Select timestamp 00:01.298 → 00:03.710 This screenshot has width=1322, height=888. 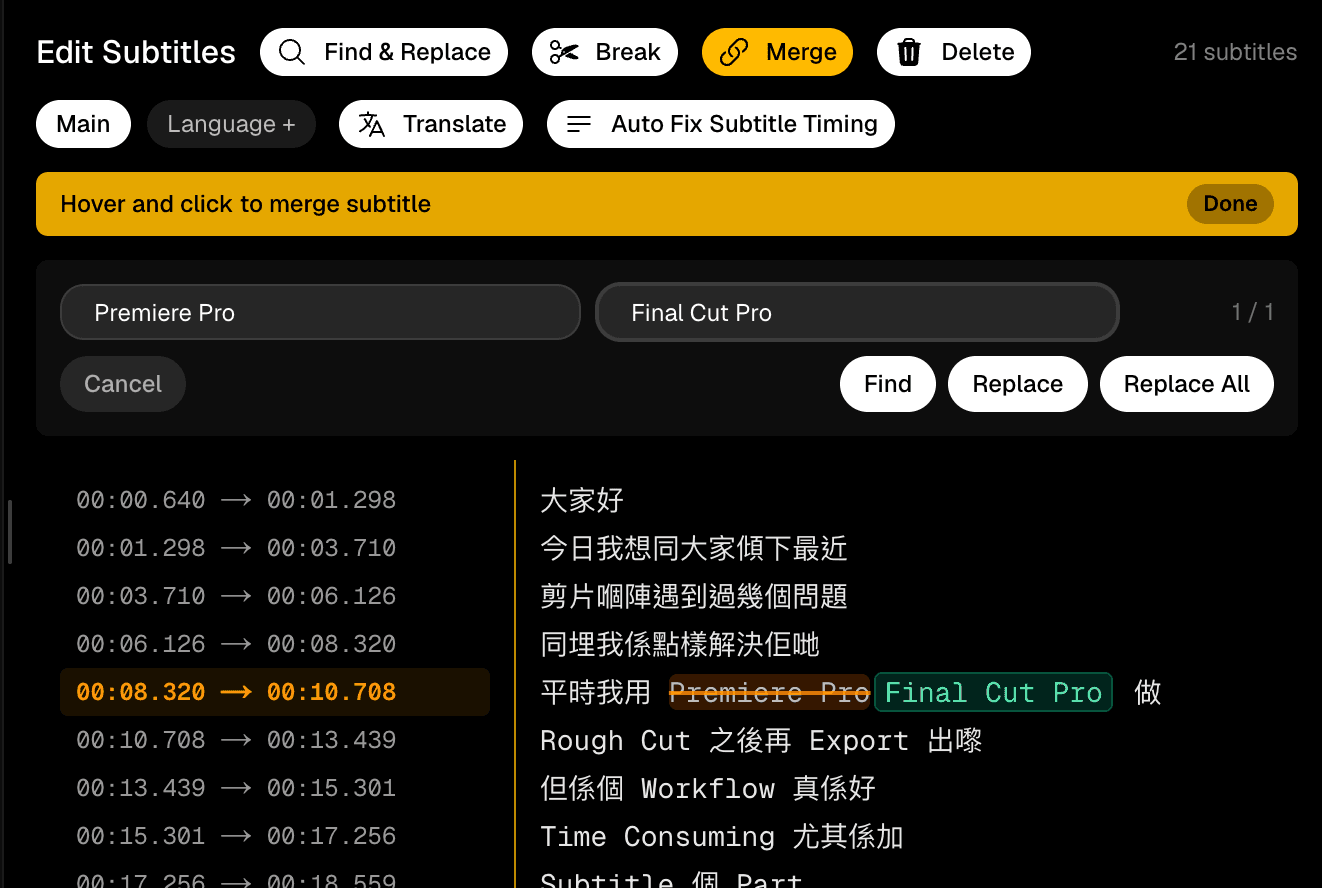pyautogui.click(x=236, y=548)
